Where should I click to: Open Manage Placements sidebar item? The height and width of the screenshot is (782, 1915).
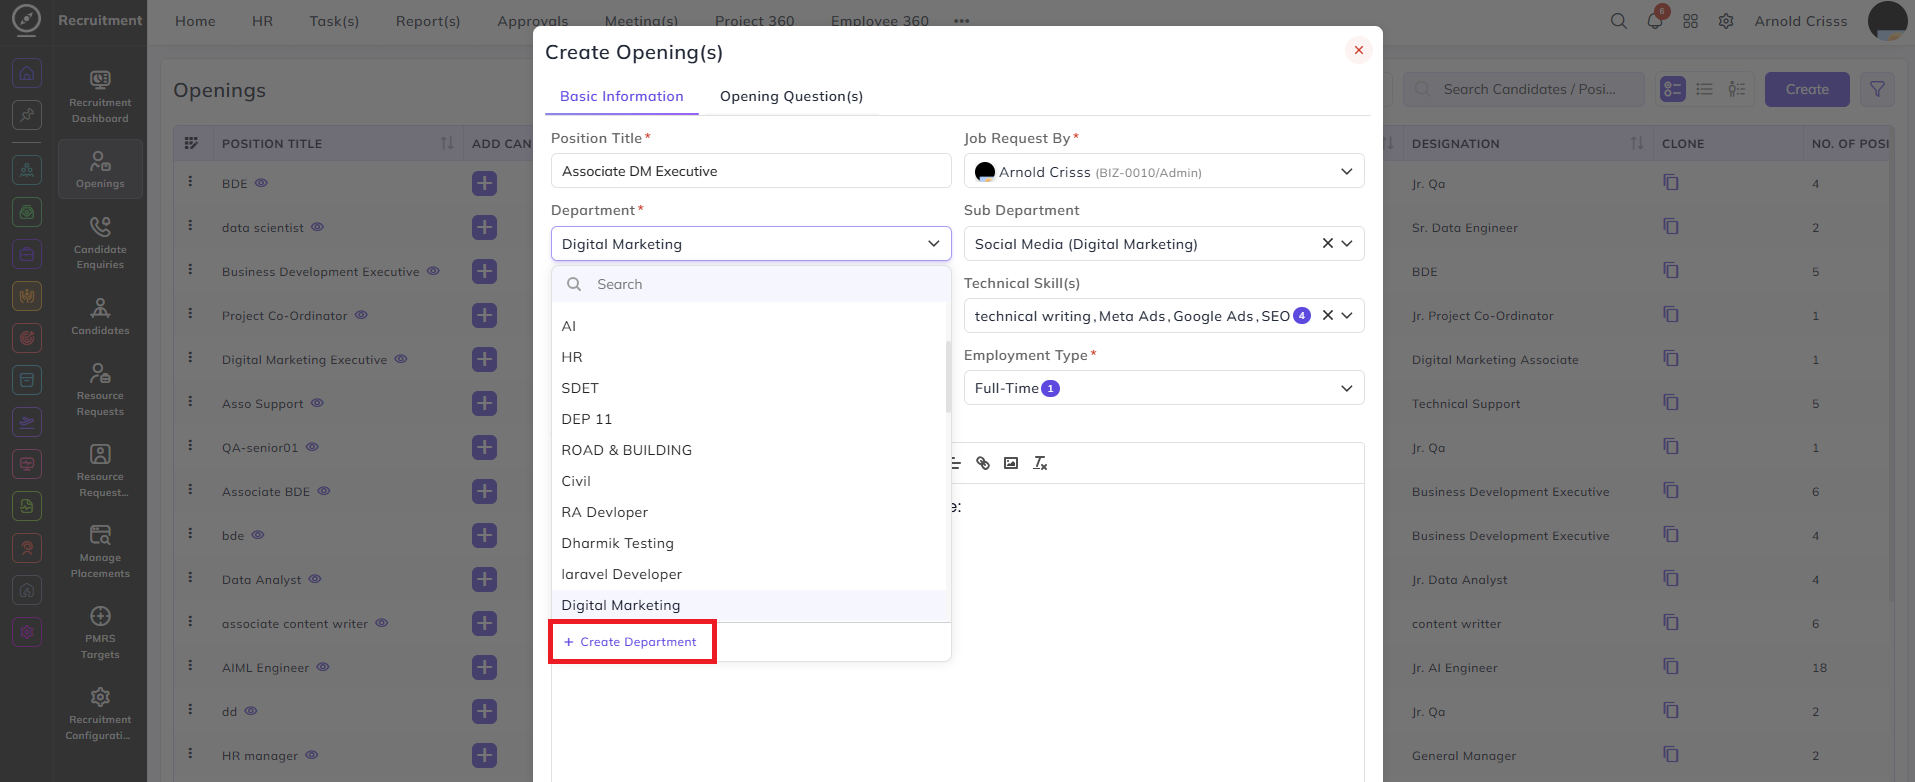[x=100, y=551]
